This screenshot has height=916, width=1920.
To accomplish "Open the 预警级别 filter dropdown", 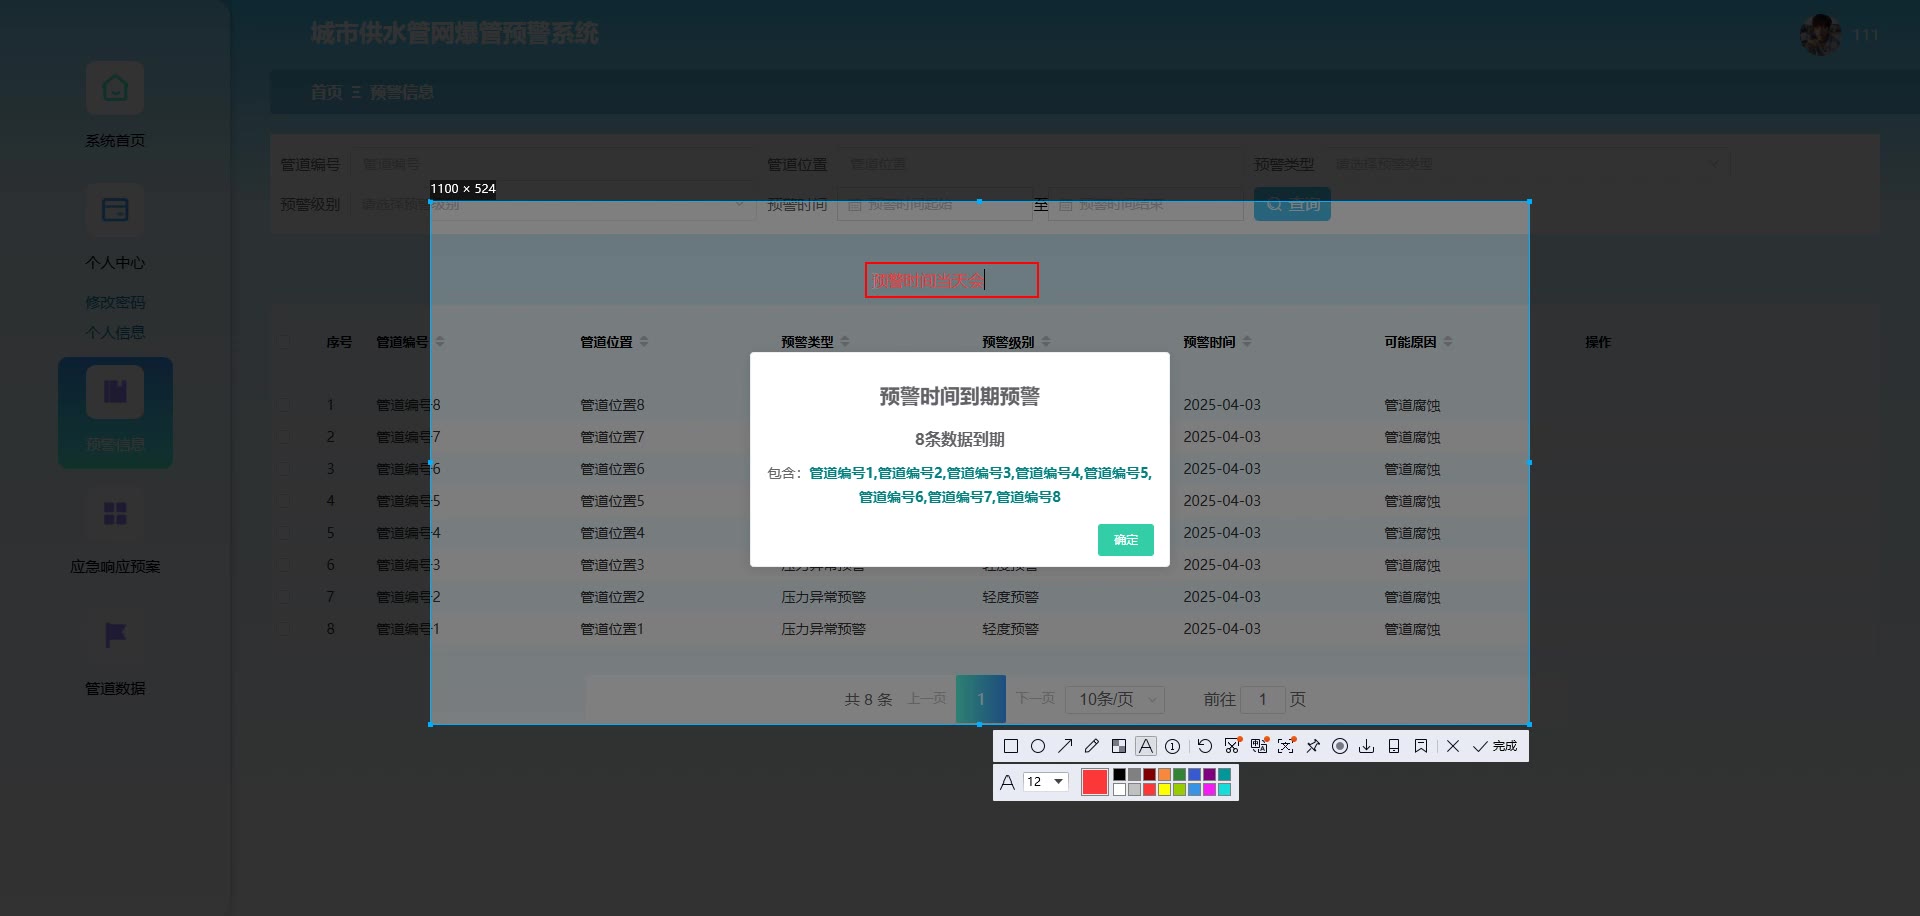I will 553,204.
